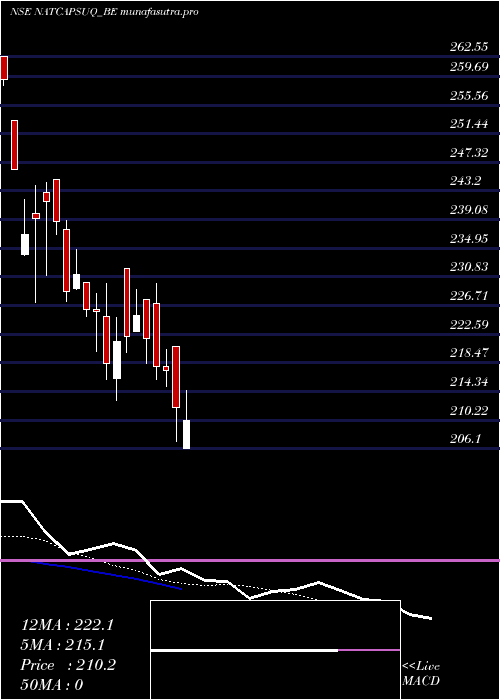The image size is (500, 700).
Task: Click the 230.83 price label
Action: (469, 267)
